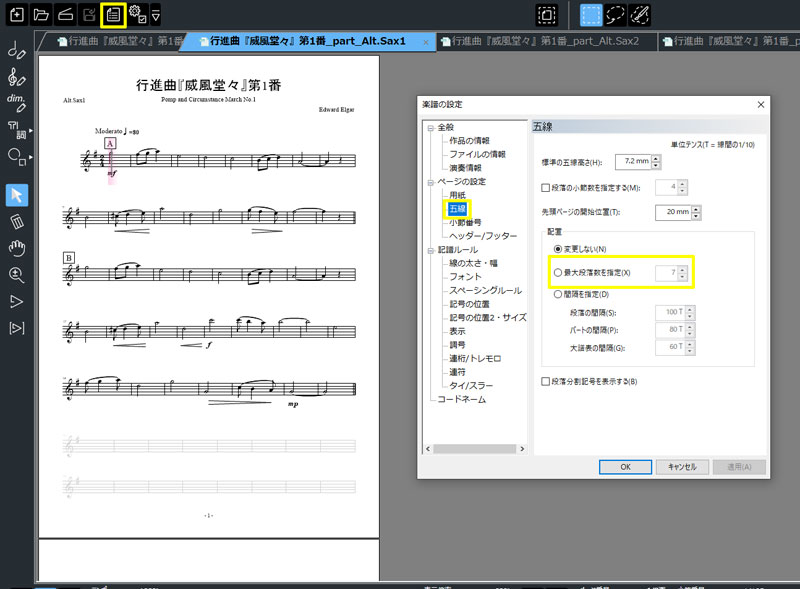Screen dimensions: 800x589
Task: Select the rectangular selection tool
Action: click(591, 15)
